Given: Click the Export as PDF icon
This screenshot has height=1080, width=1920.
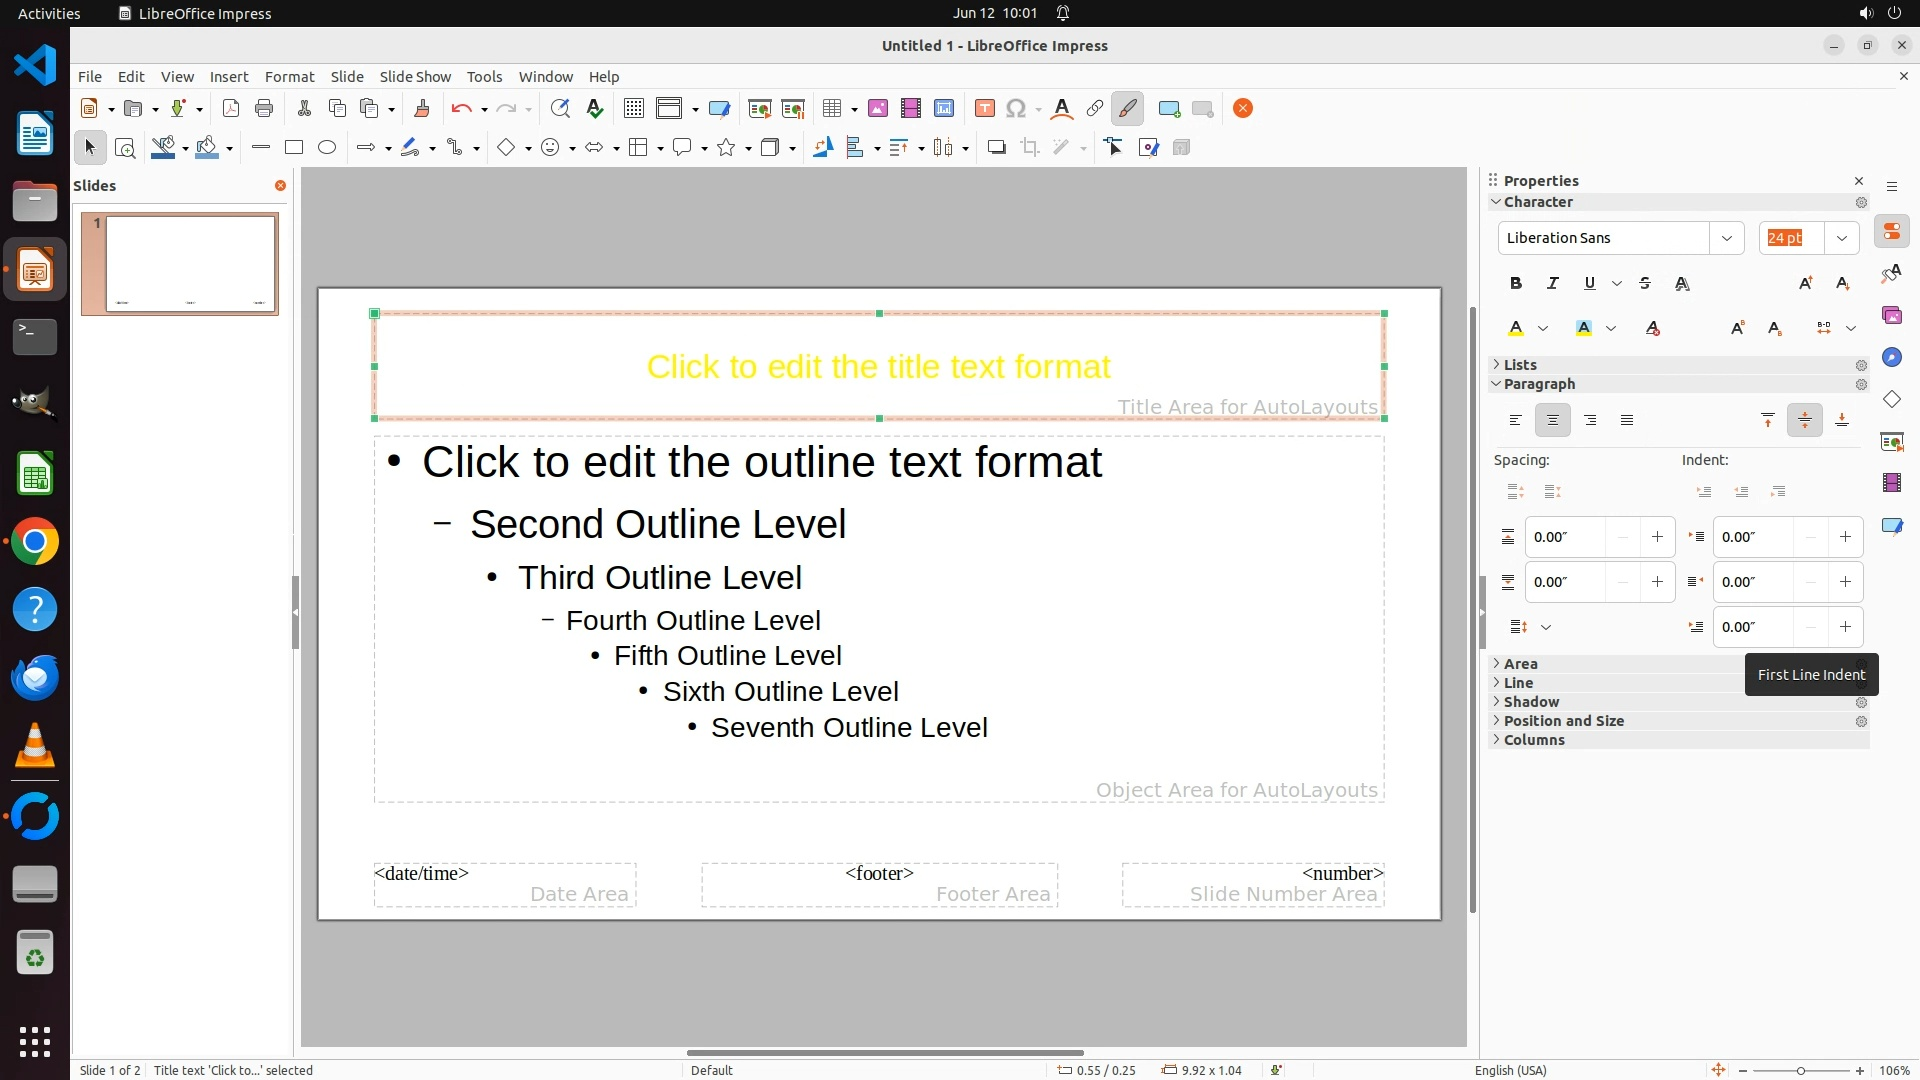Looking at the screenshot, I should tap(231, 109).
